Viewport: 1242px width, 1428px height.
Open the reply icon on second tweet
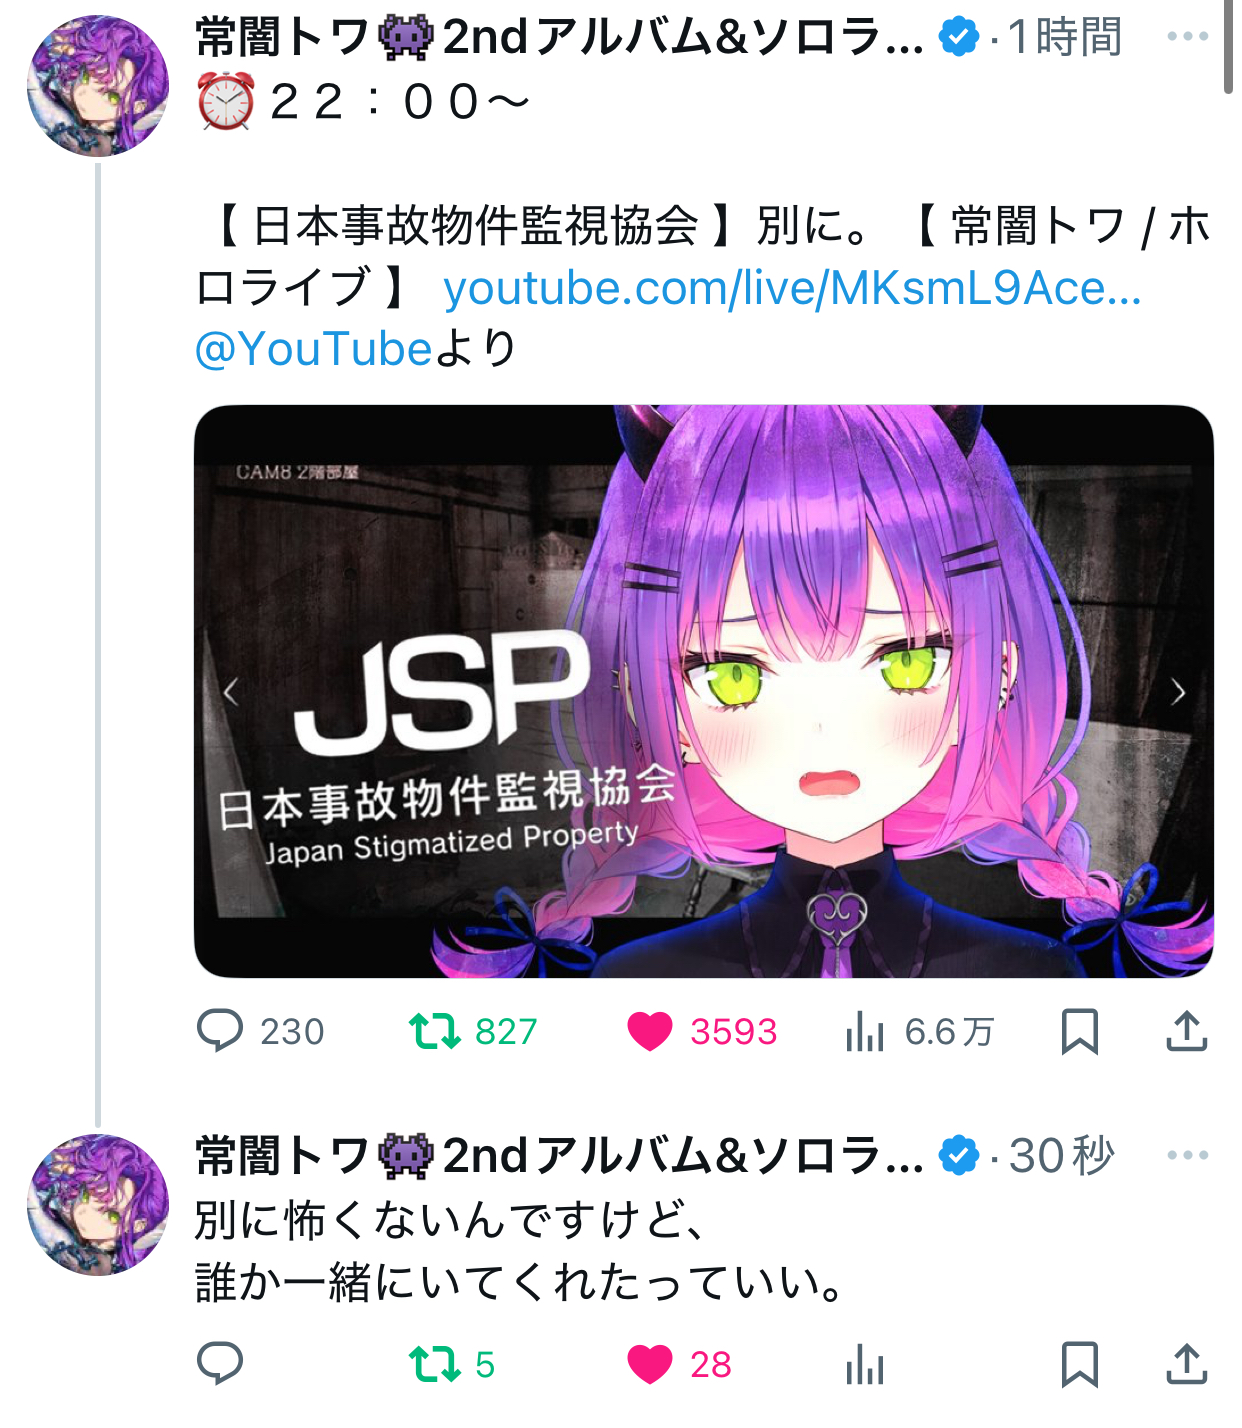point(220,1364)
